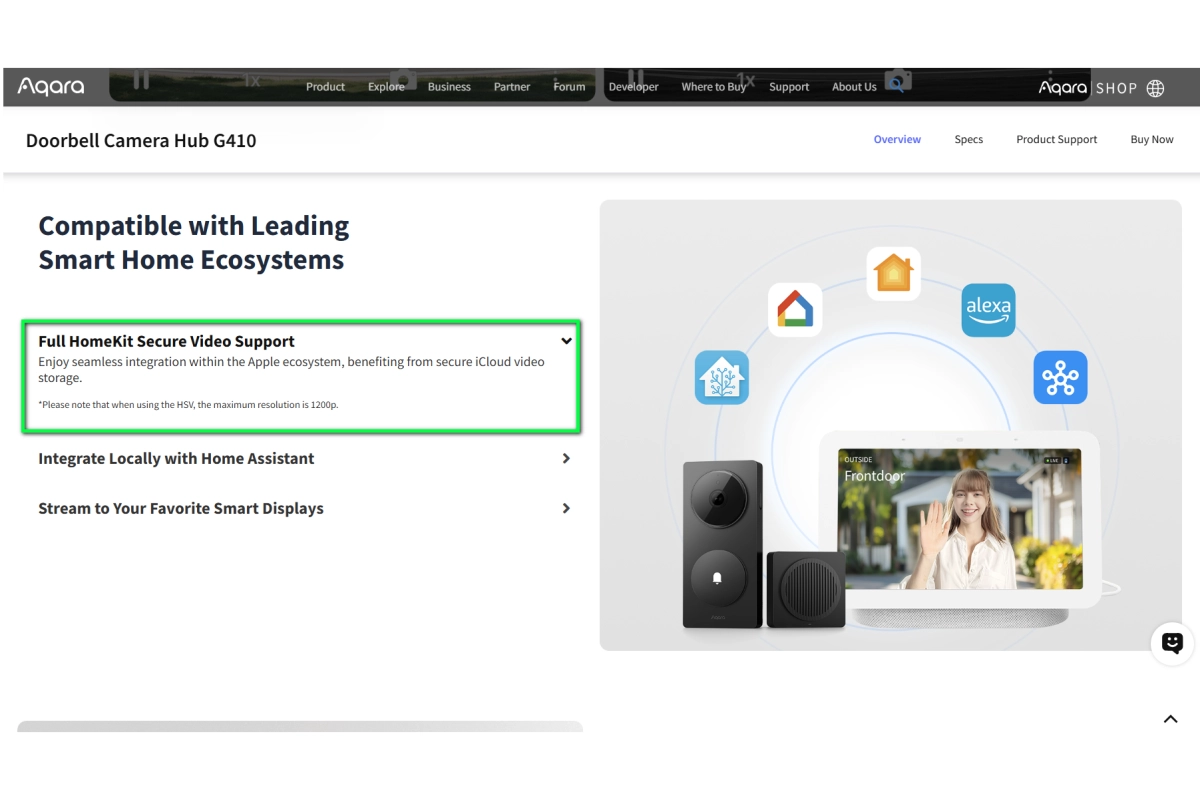
Task: Open the About Us menu
Action: pos(854,87)
